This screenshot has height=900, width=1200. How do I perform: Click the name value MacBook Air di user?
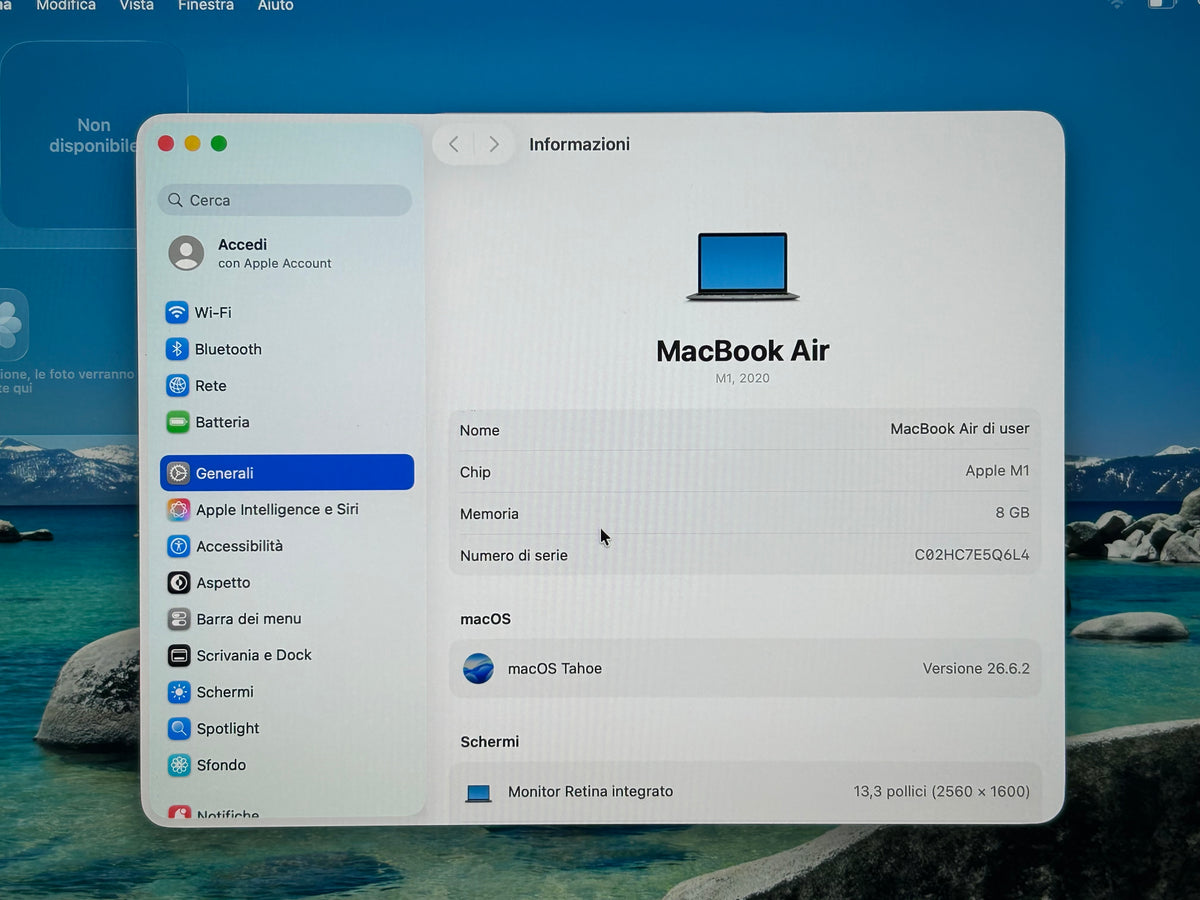[x=960, y=429]
